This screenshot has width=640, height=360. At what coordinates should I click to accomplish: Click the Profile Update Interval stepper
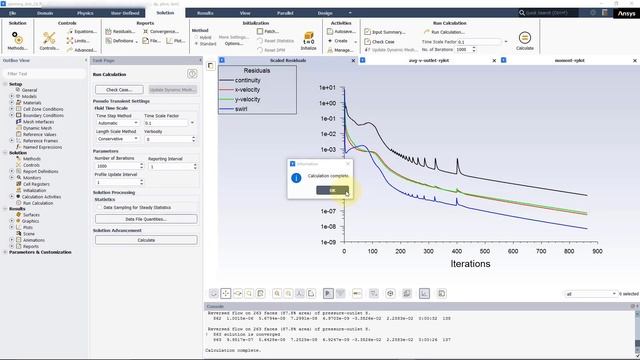click(x=142, y=182)
